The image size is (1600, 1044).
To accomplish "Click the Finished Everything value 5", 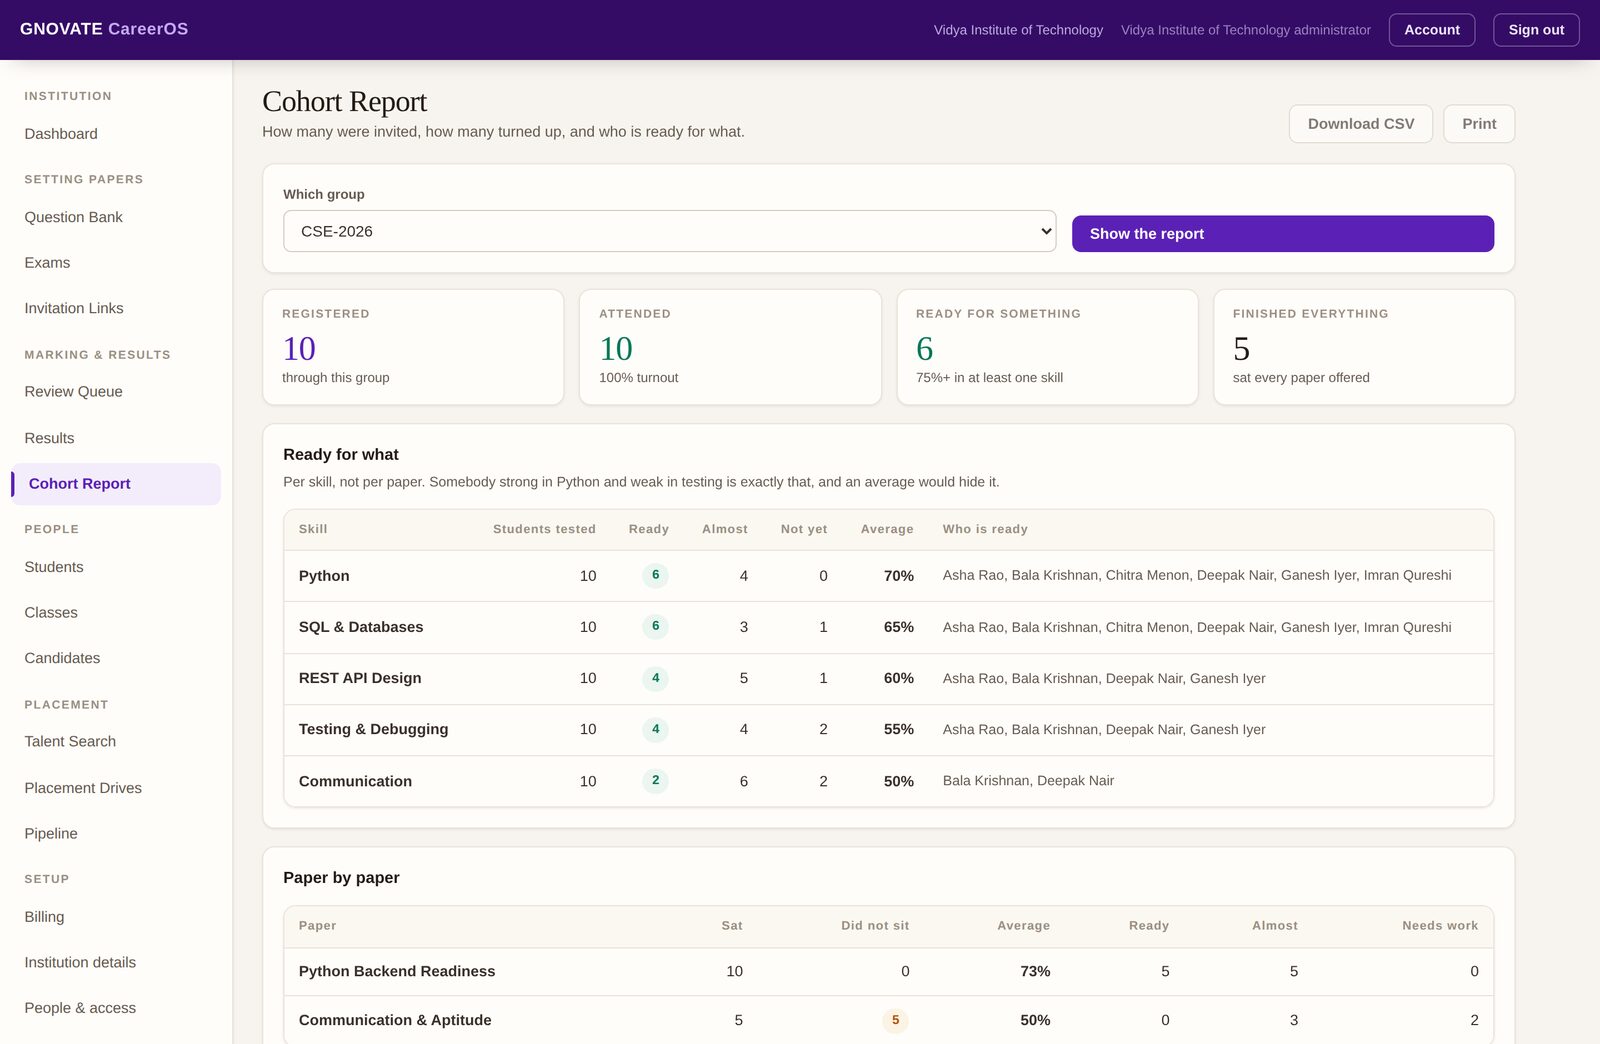I will (1241, 348).
